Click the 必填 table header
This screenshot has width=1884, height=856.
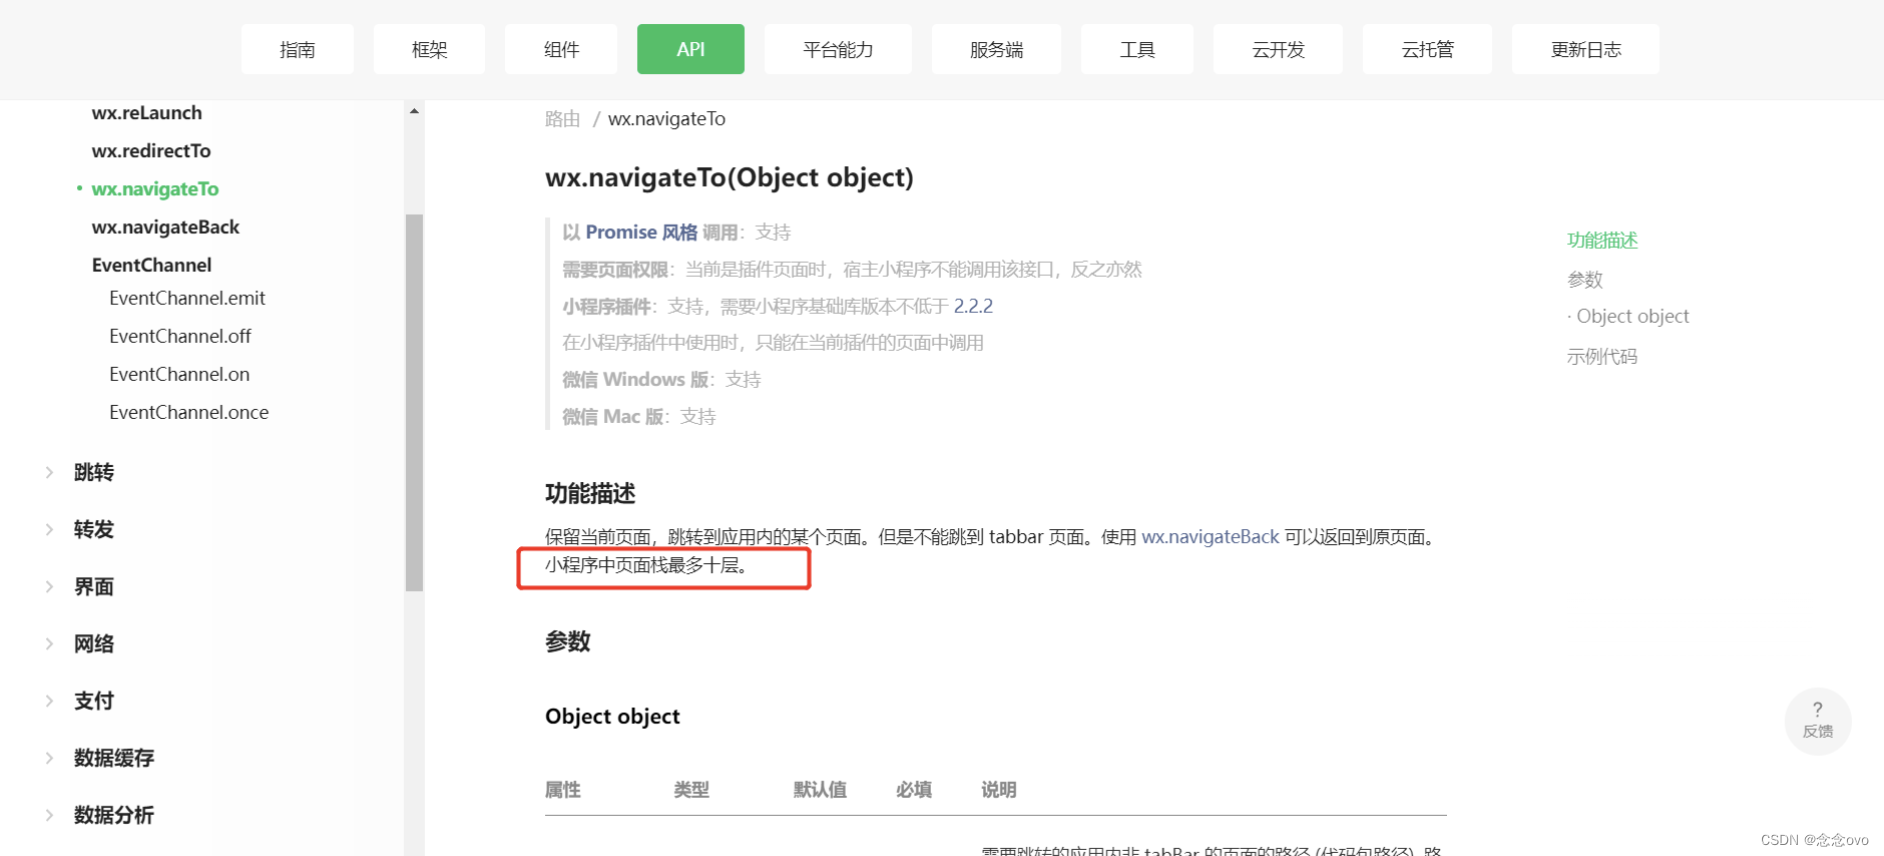click(x=914, y=790)
